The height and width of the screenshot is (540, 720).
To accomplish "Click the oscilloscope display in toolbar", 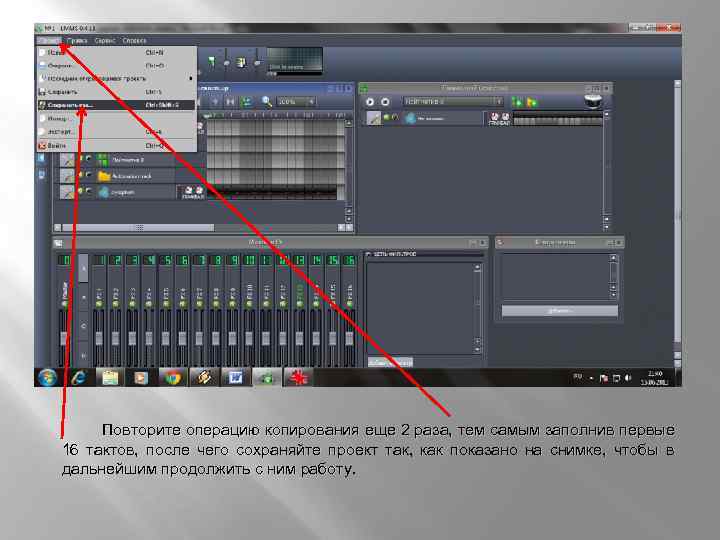I will tap(294, 61).
